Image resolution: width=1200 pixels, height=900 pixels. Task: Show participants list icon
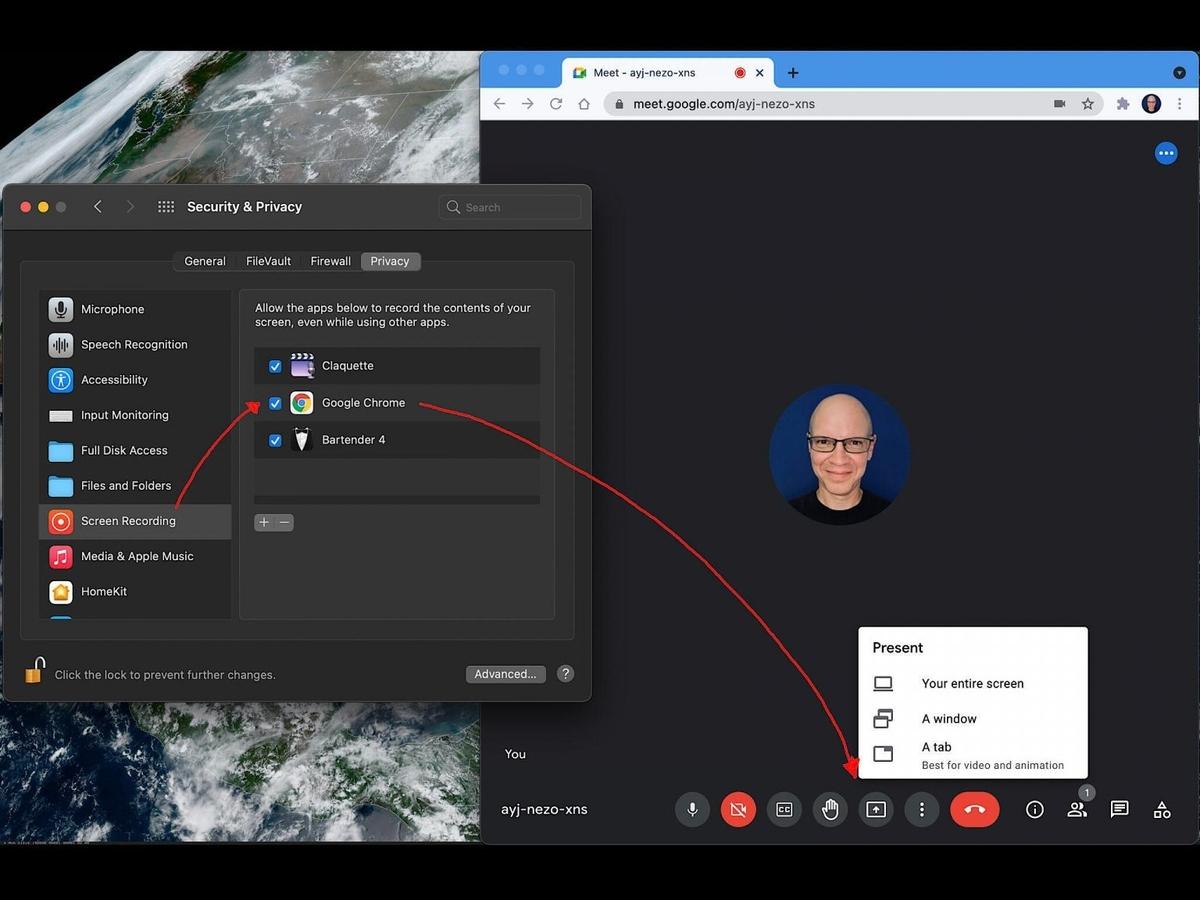[1077, 810]
